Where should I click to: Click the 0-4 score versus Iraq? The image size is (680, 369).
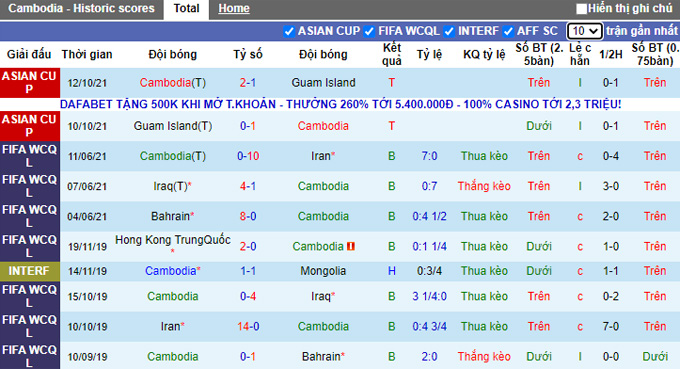[248, 297]
